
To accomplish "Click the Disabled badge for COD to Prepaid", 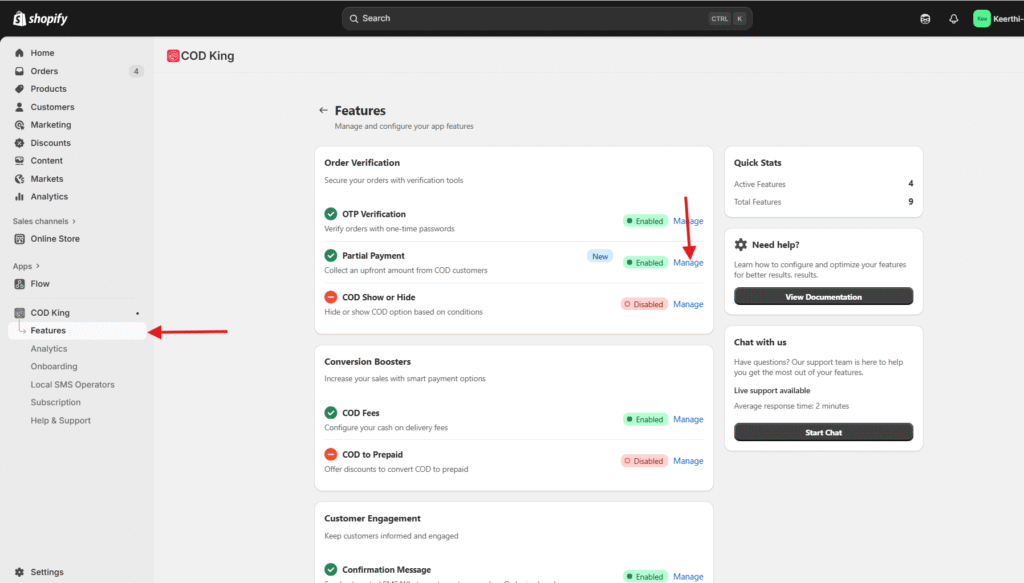I will (x=645, y=461).
